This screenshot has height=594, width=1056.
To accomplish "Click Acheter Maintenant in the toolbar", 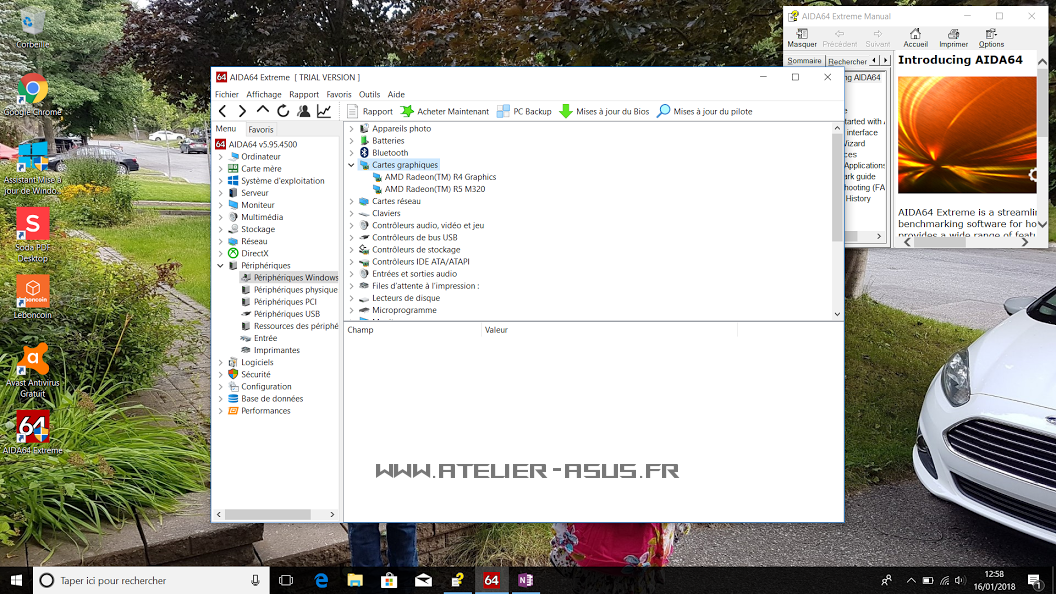I will [x=444, y=111].
